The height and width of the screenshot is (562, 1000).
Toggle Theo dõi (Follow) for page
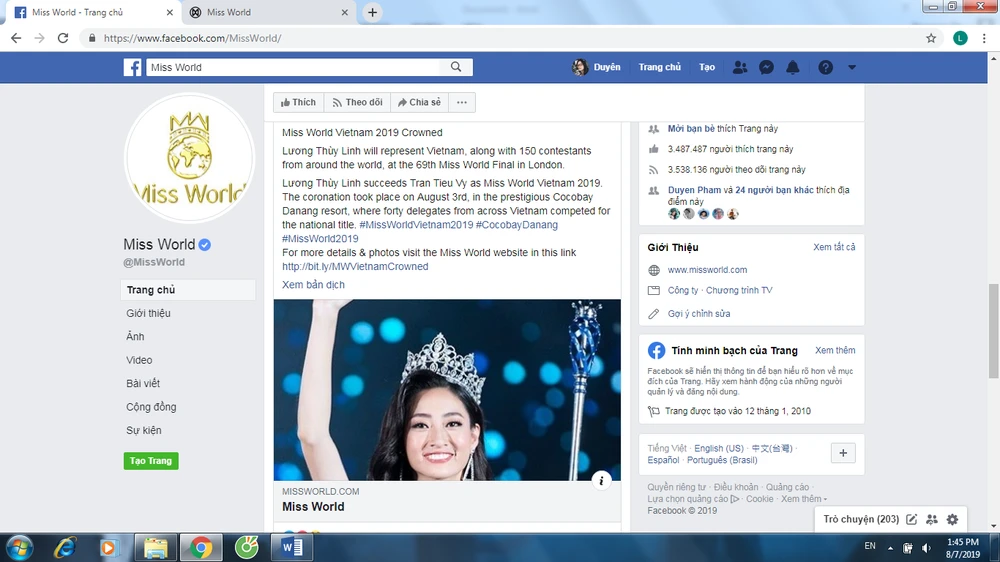357,102
